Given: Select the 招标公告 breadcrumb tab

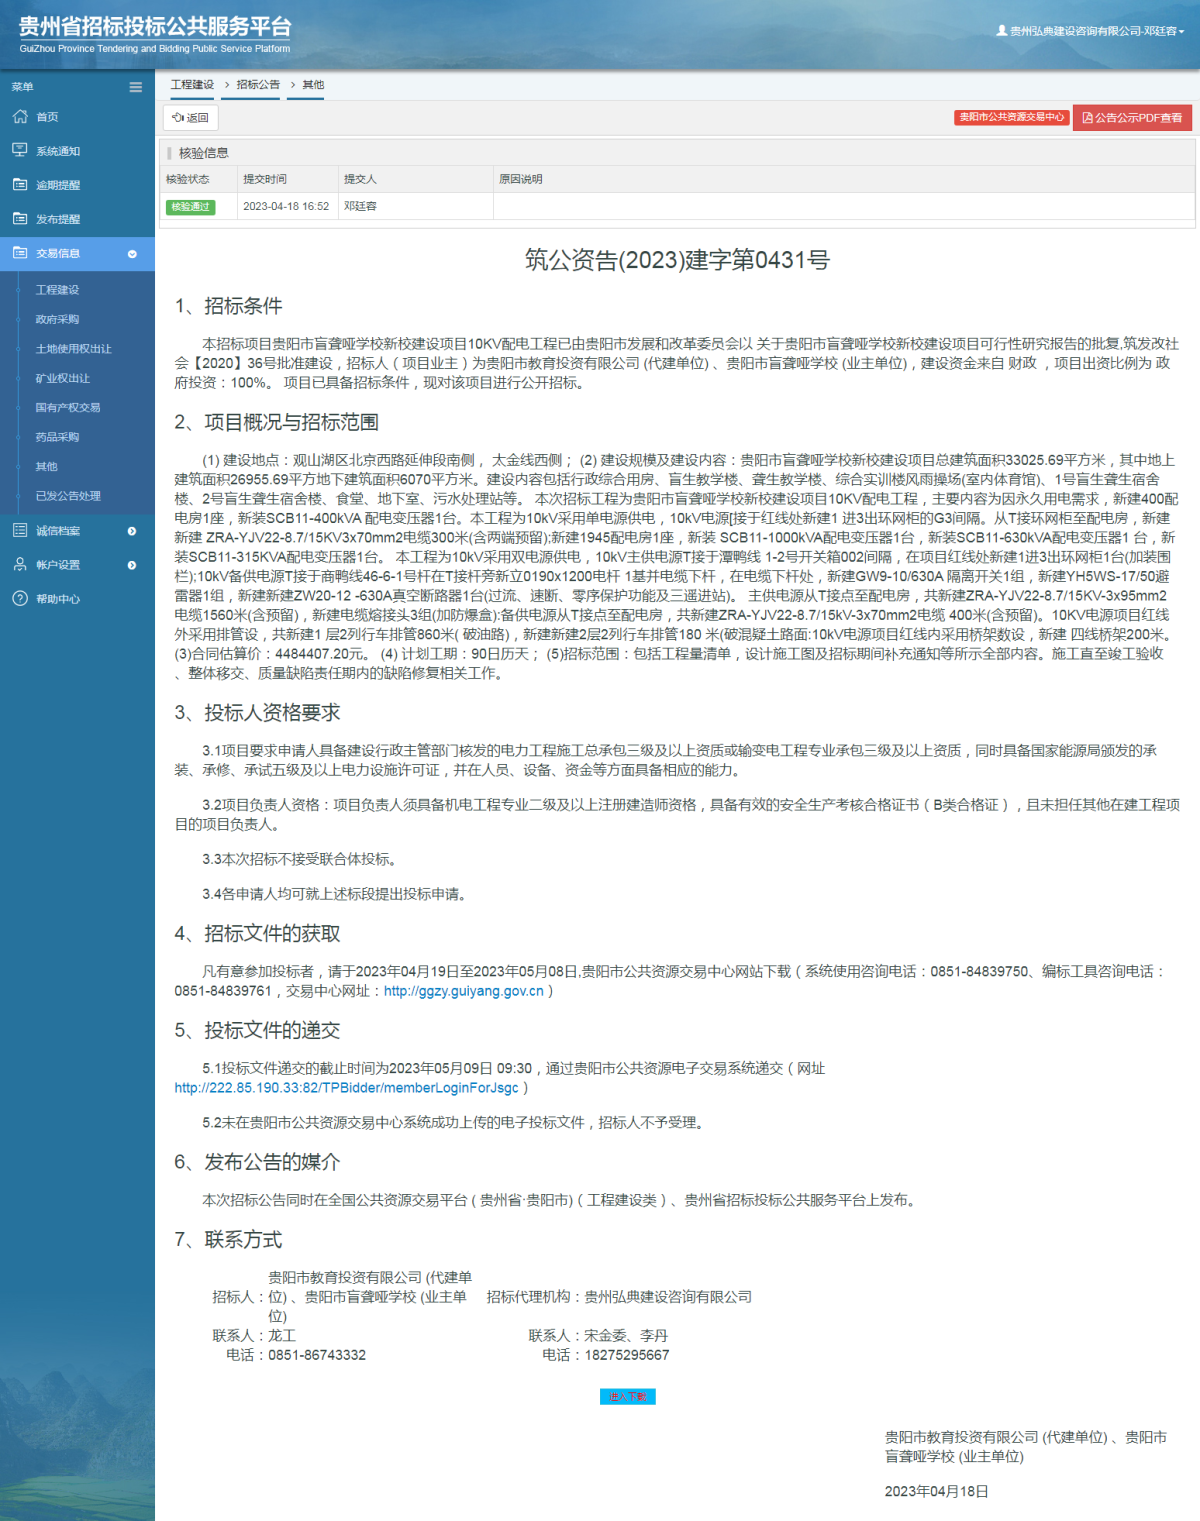Looking at the screenshot, I should pyautogui.click(x=258, y=85).
